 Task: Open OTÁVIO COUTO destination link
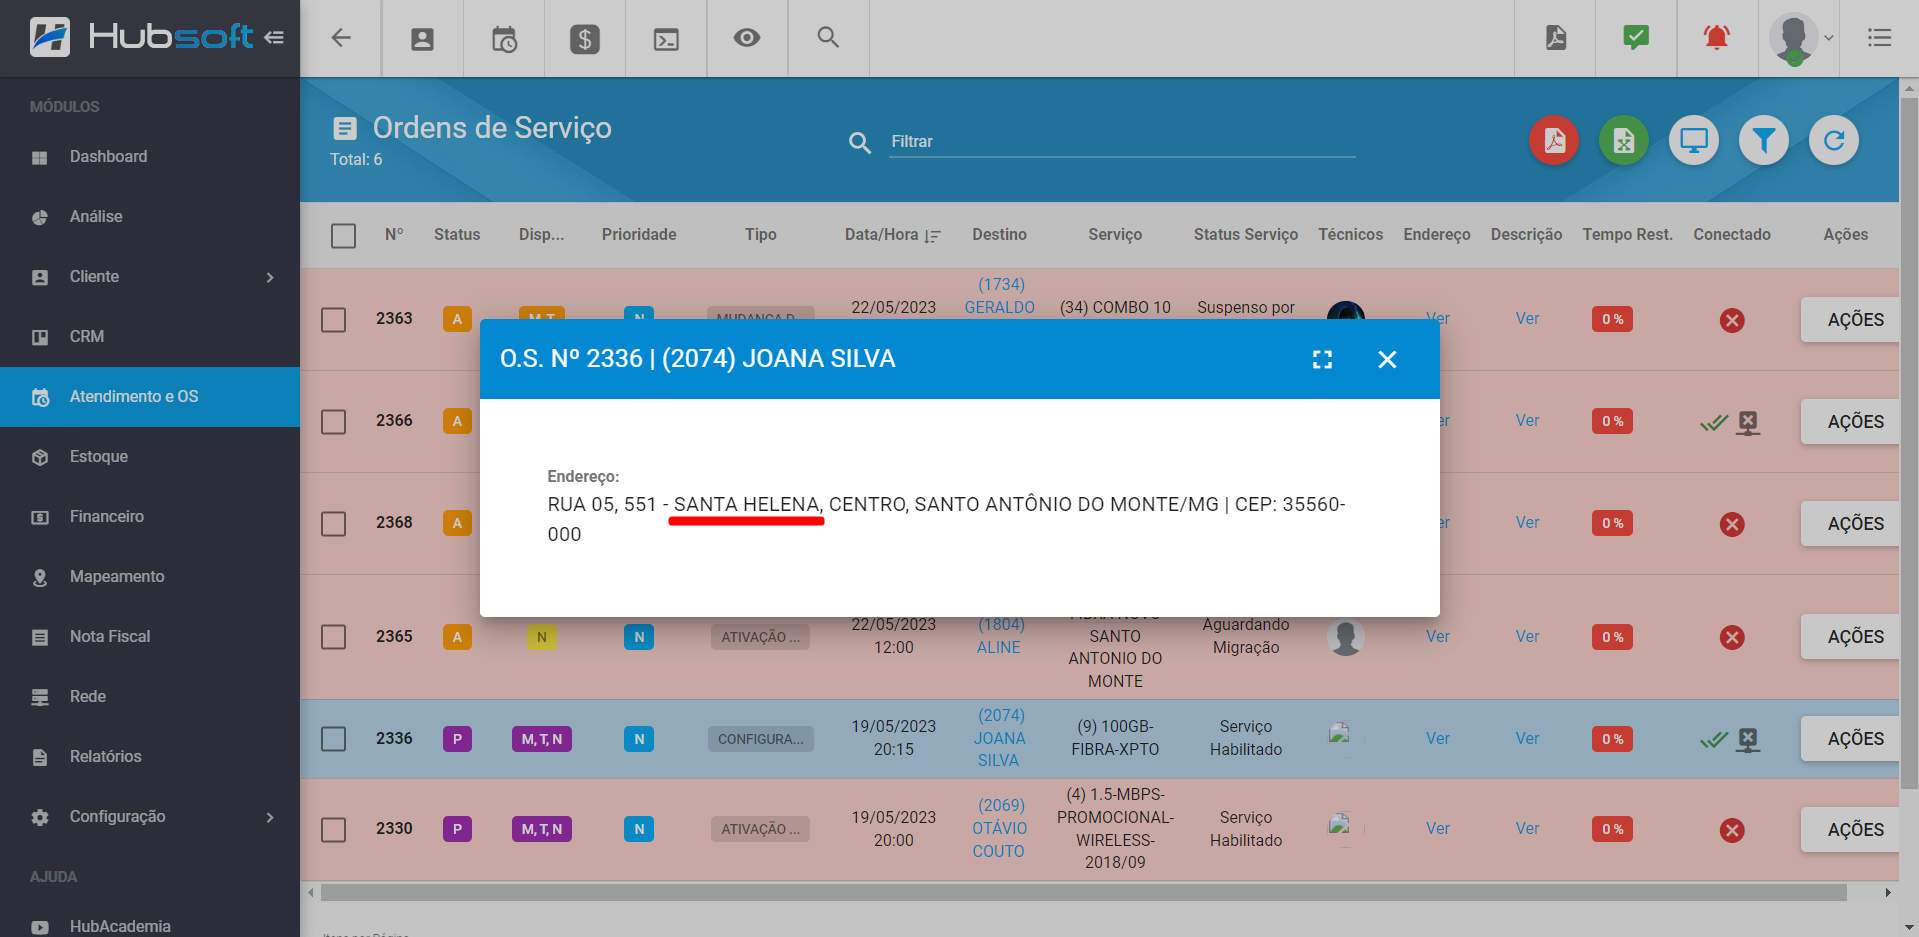pyautogui.click(x=999, y=829)
